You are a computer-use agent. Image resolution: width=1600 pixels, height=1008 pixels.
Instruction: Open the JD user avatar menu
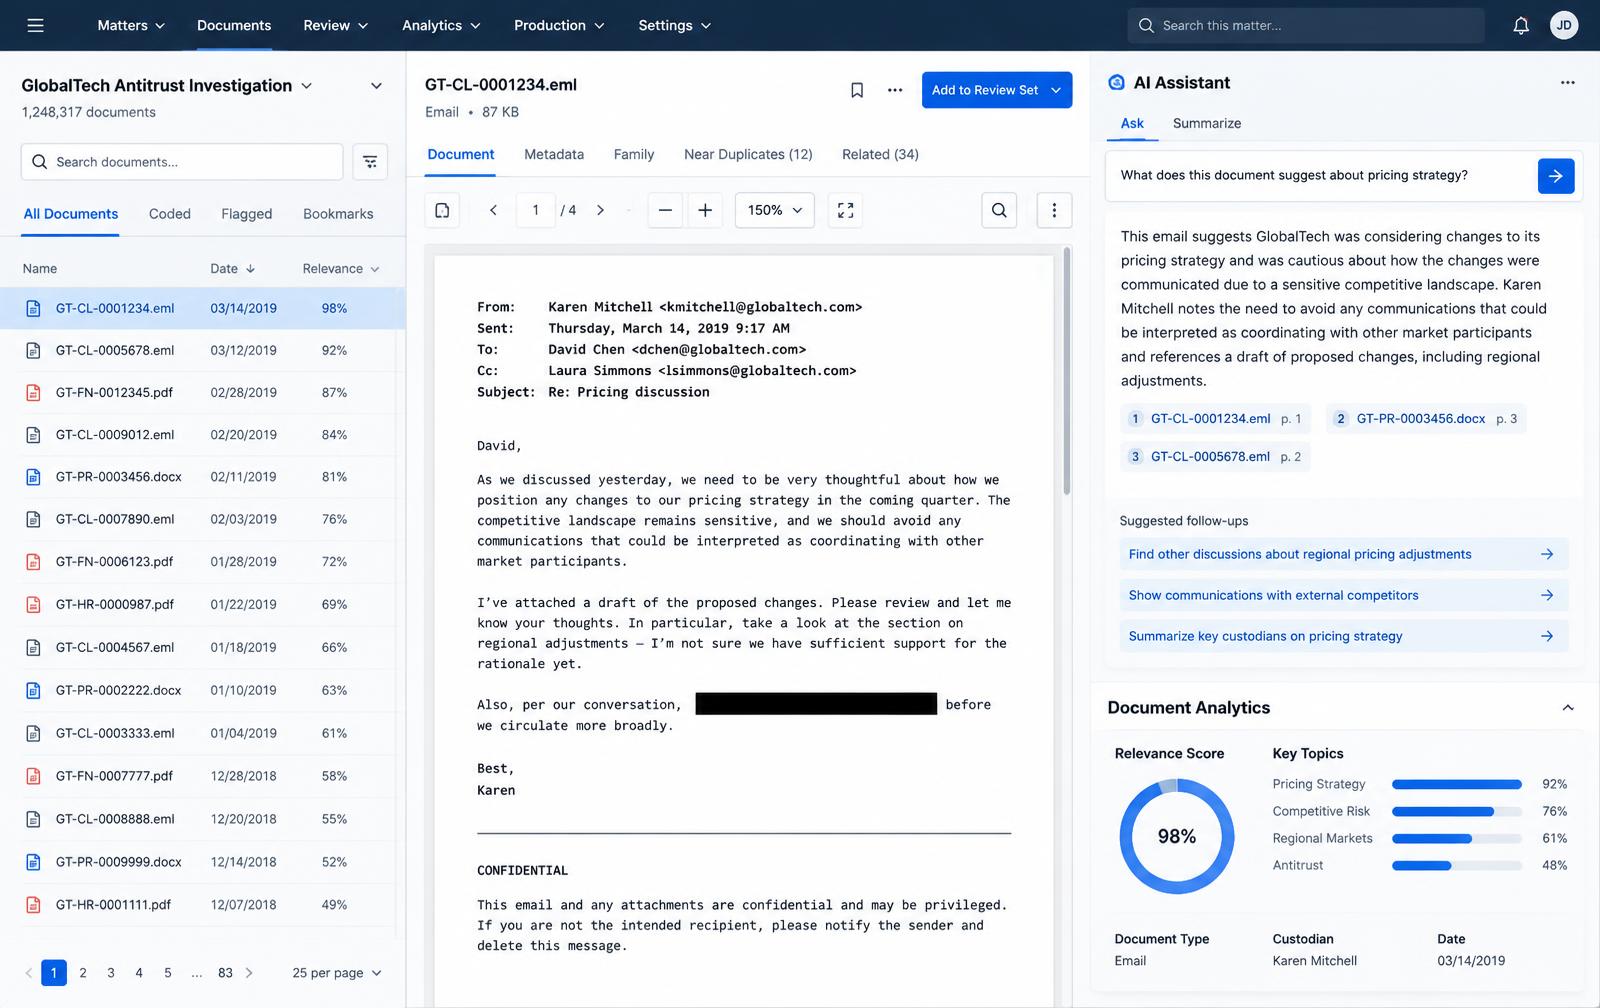pyautogui.click(x=1564, y=25)
